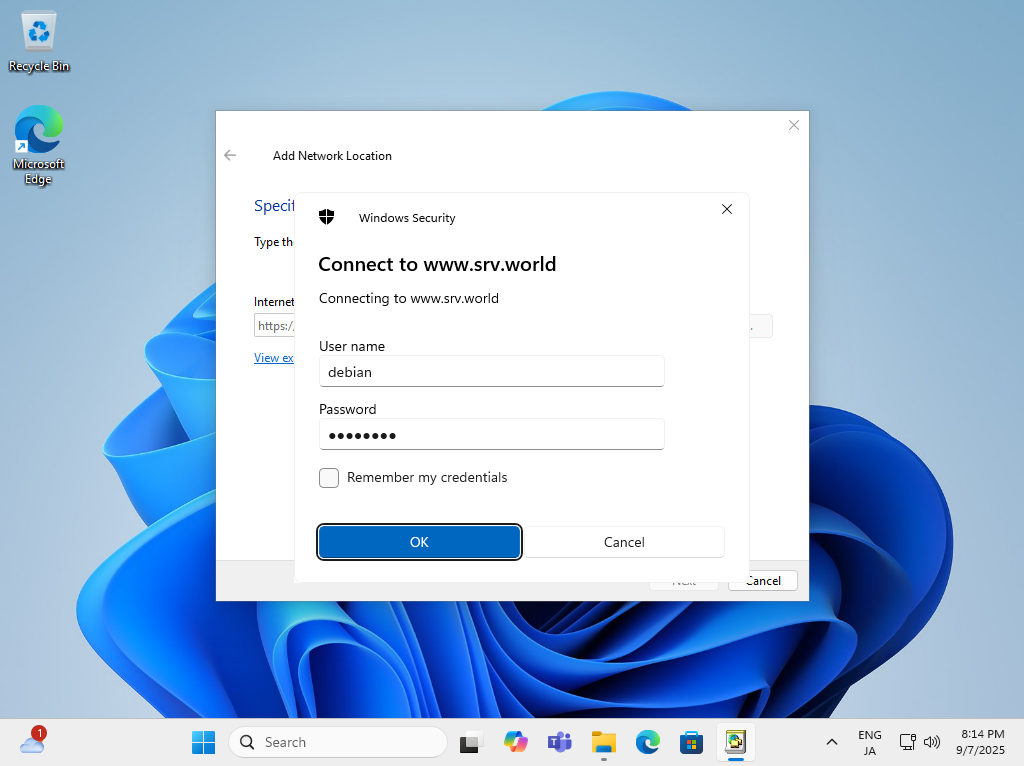Open Task View from the taskbar
This screenshot has width=1024, height=766.
click(471, 742)
